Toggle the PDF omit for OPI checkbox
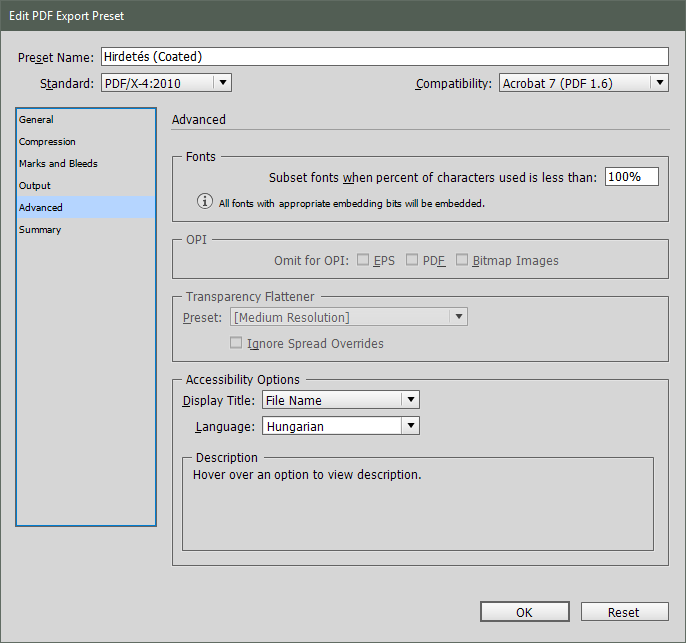 [x=410, y=261]
